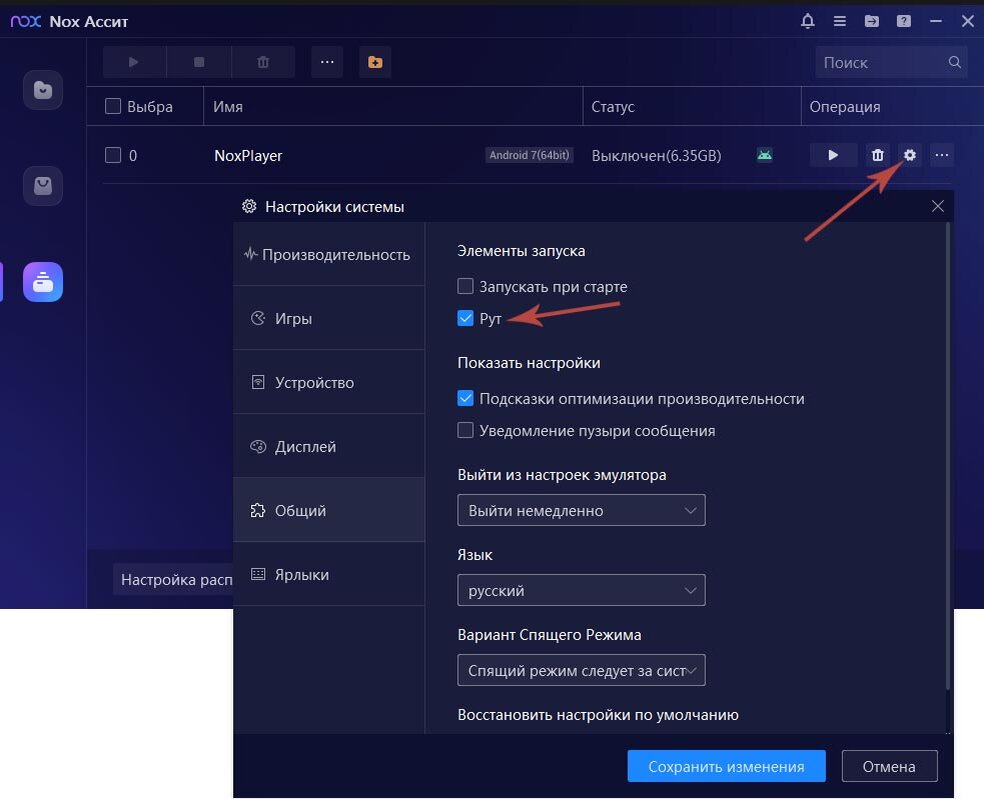Viewport: 984px width, 799px height.
Task: Open the Выйти немедленно dropdown
Action: coord(581,510)
